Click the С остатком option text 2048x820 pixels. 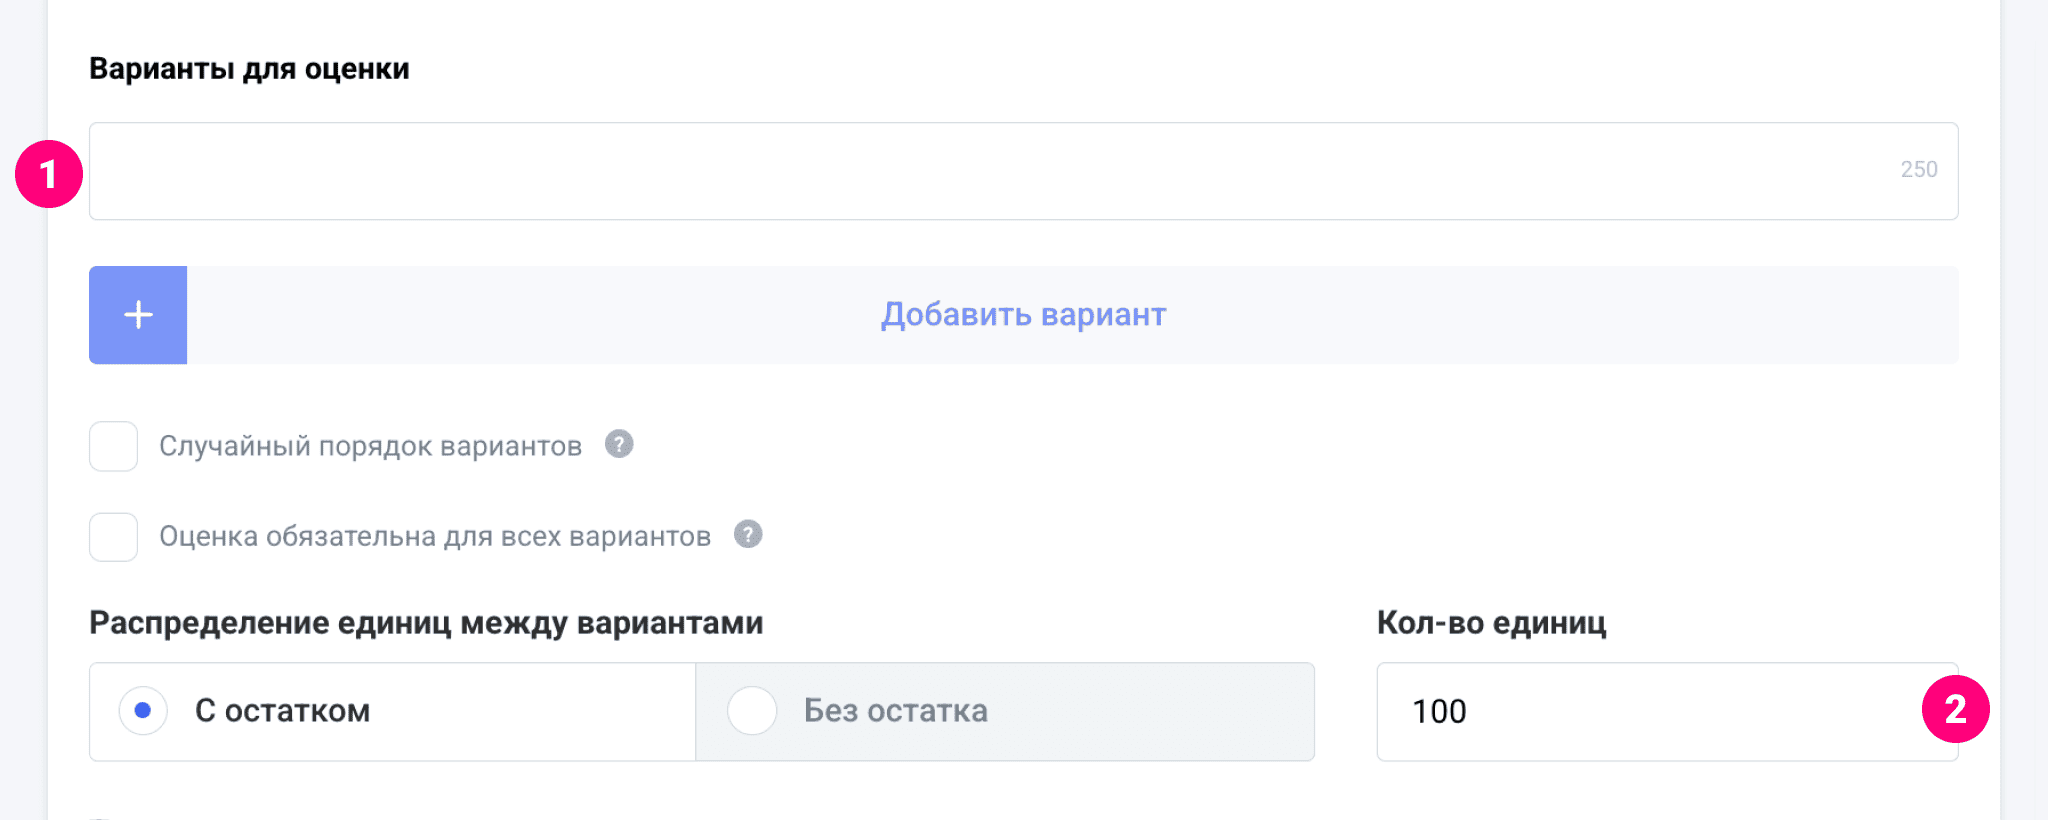[282, 711]
